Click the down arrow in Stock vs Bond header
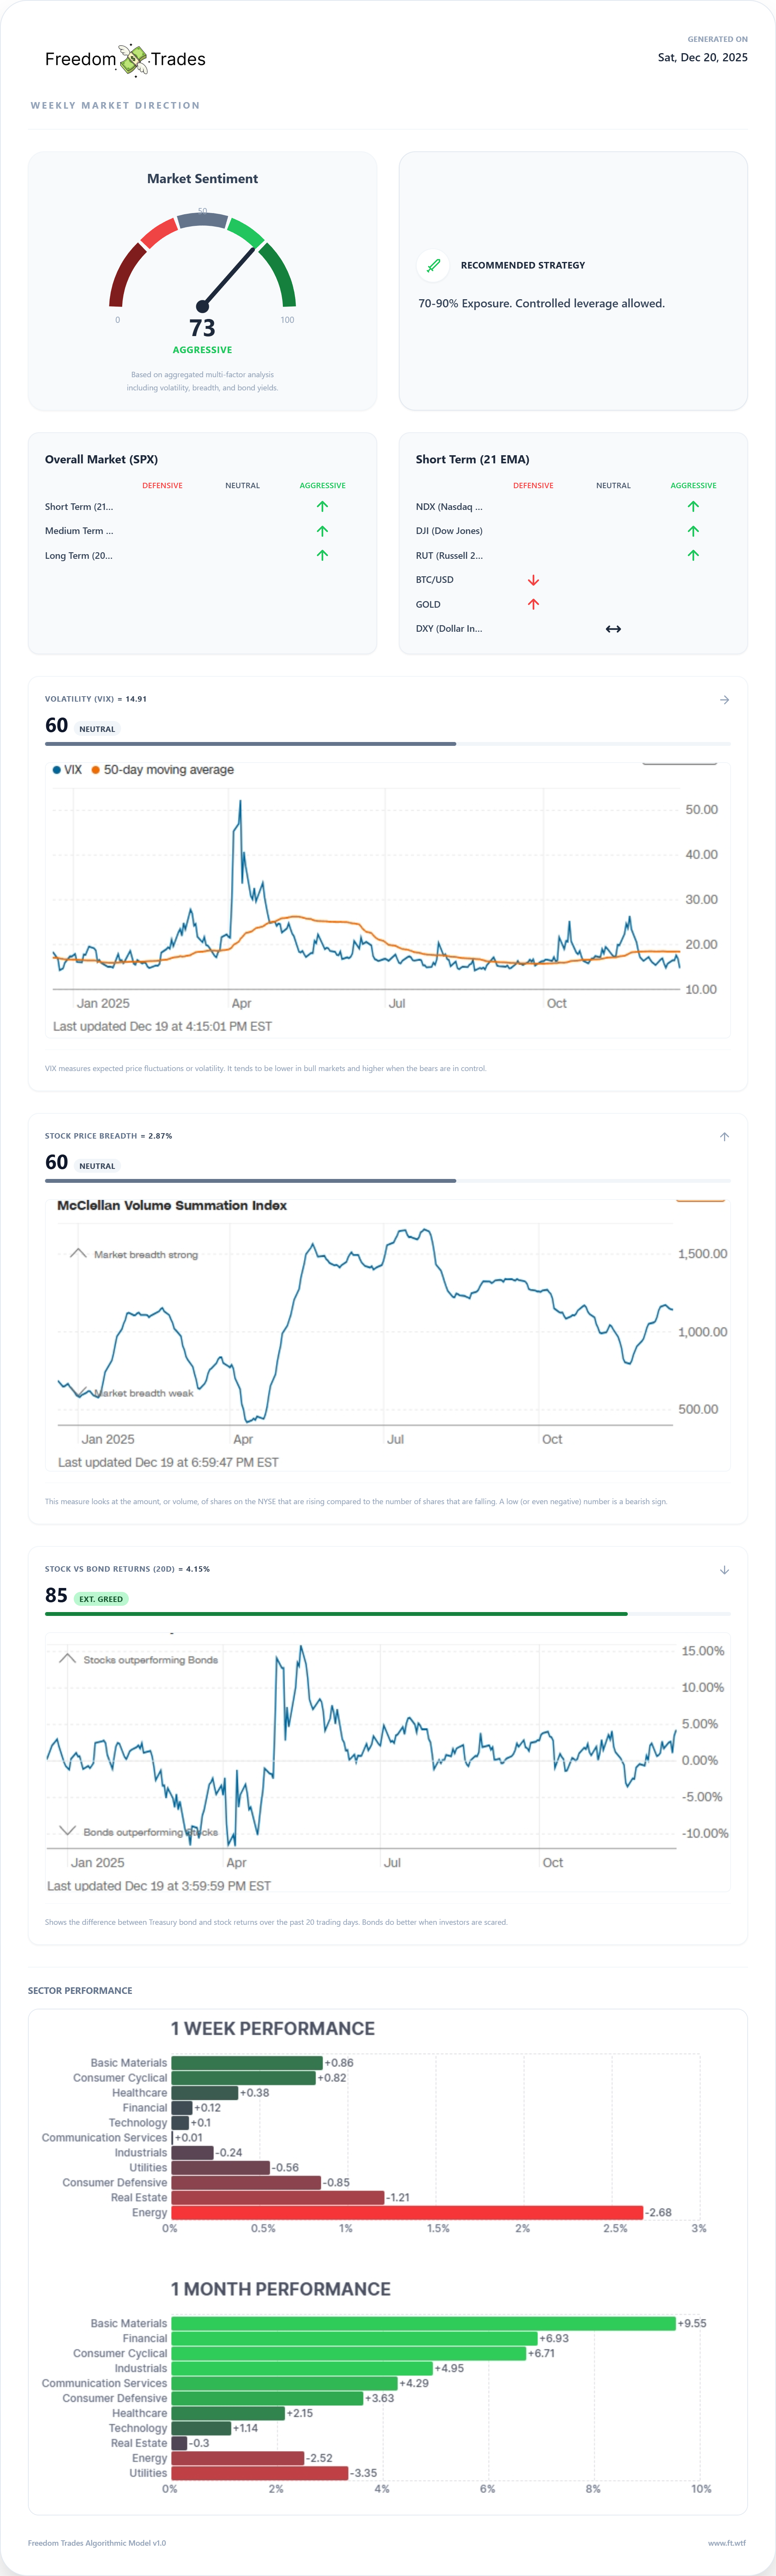 [724, 1570]
